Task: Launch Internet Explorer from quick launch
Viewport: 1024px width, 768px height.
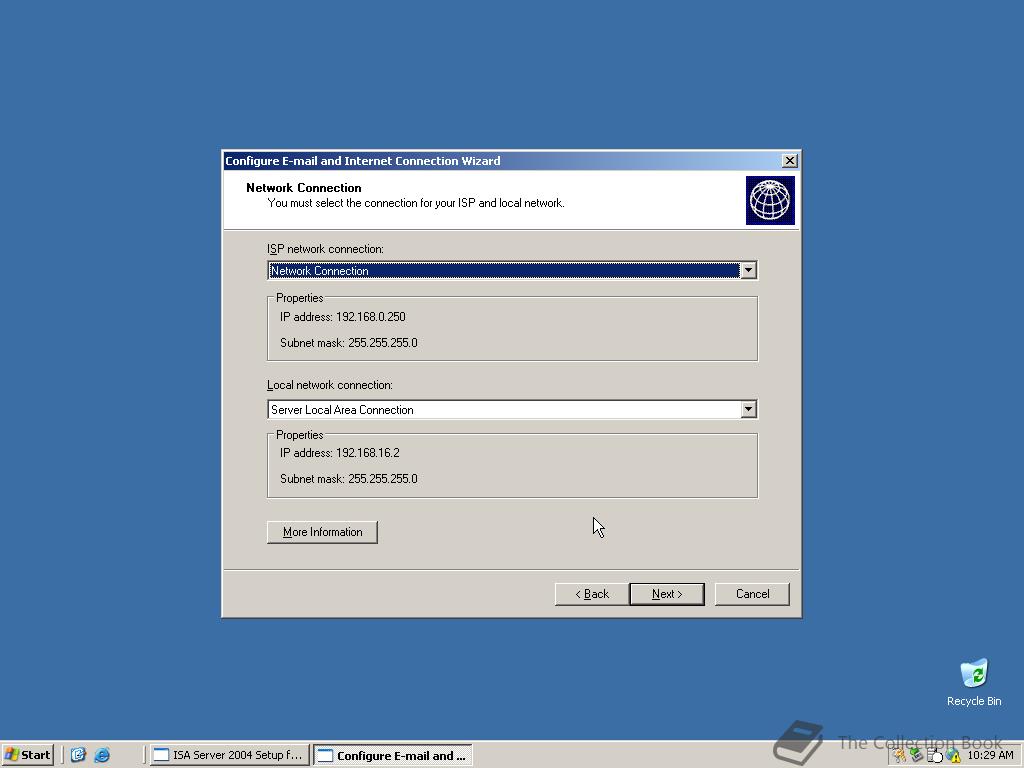Action: click(x=102, y=755)
